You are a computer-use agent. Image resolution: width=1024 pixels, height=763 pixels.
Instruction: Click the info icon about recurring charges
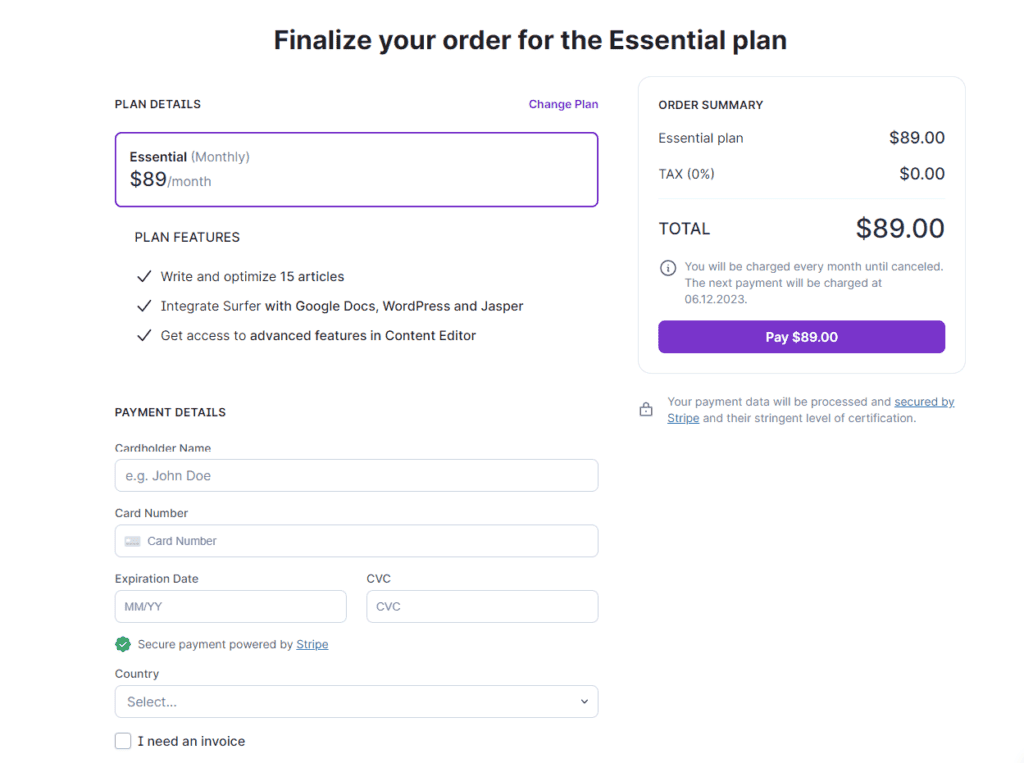click(667, 267)
